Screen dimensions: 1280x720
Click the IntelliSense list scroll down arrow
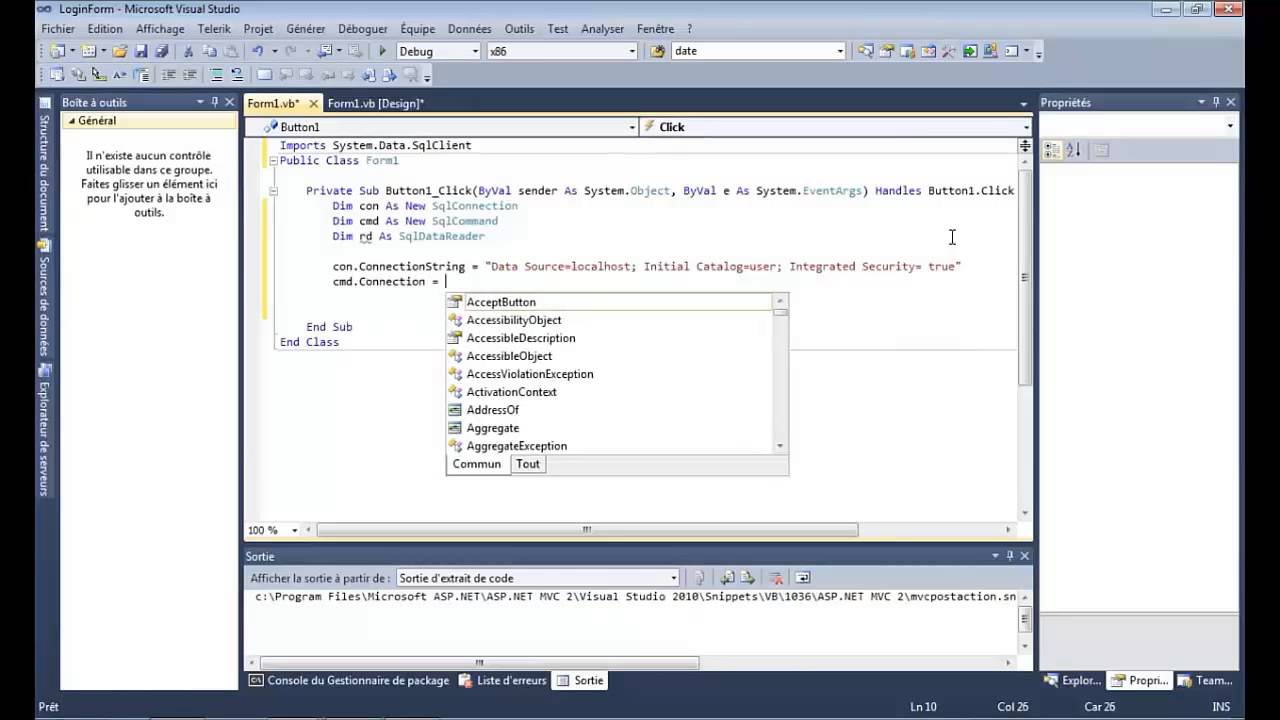781,446
